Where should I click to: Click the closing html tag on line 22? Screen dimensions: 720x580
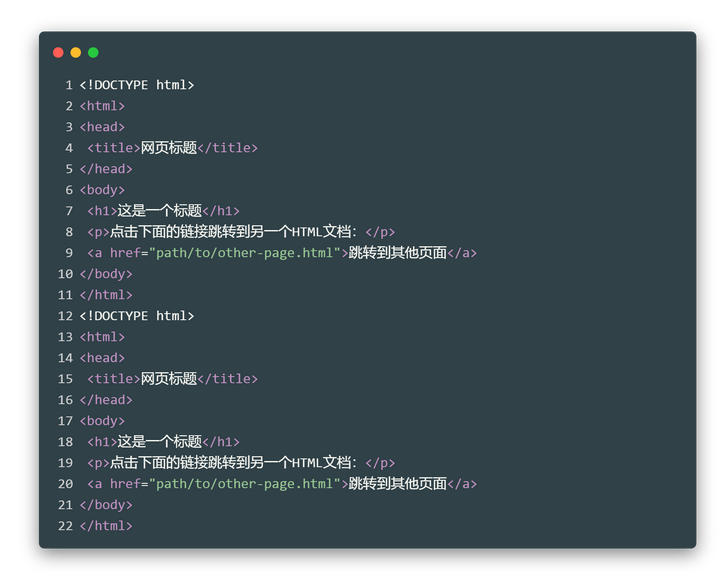click(106, 526)
